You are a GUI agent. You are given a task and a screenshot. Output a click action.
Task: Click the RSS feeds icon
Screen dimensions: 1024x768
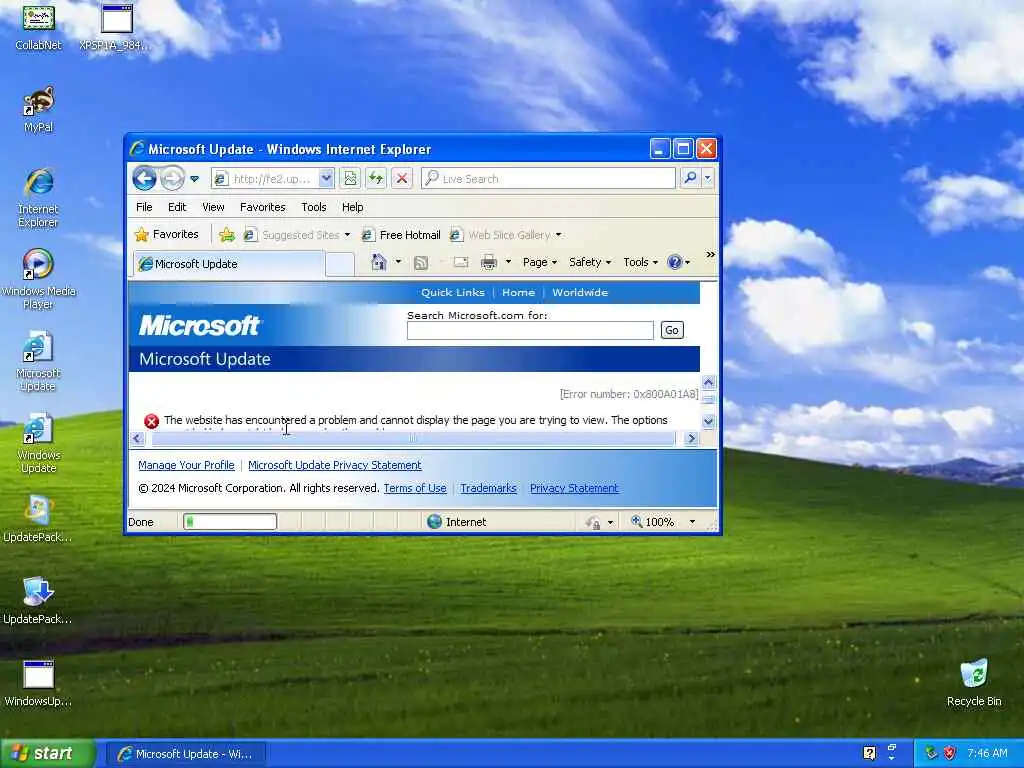(x=421, y=263)
